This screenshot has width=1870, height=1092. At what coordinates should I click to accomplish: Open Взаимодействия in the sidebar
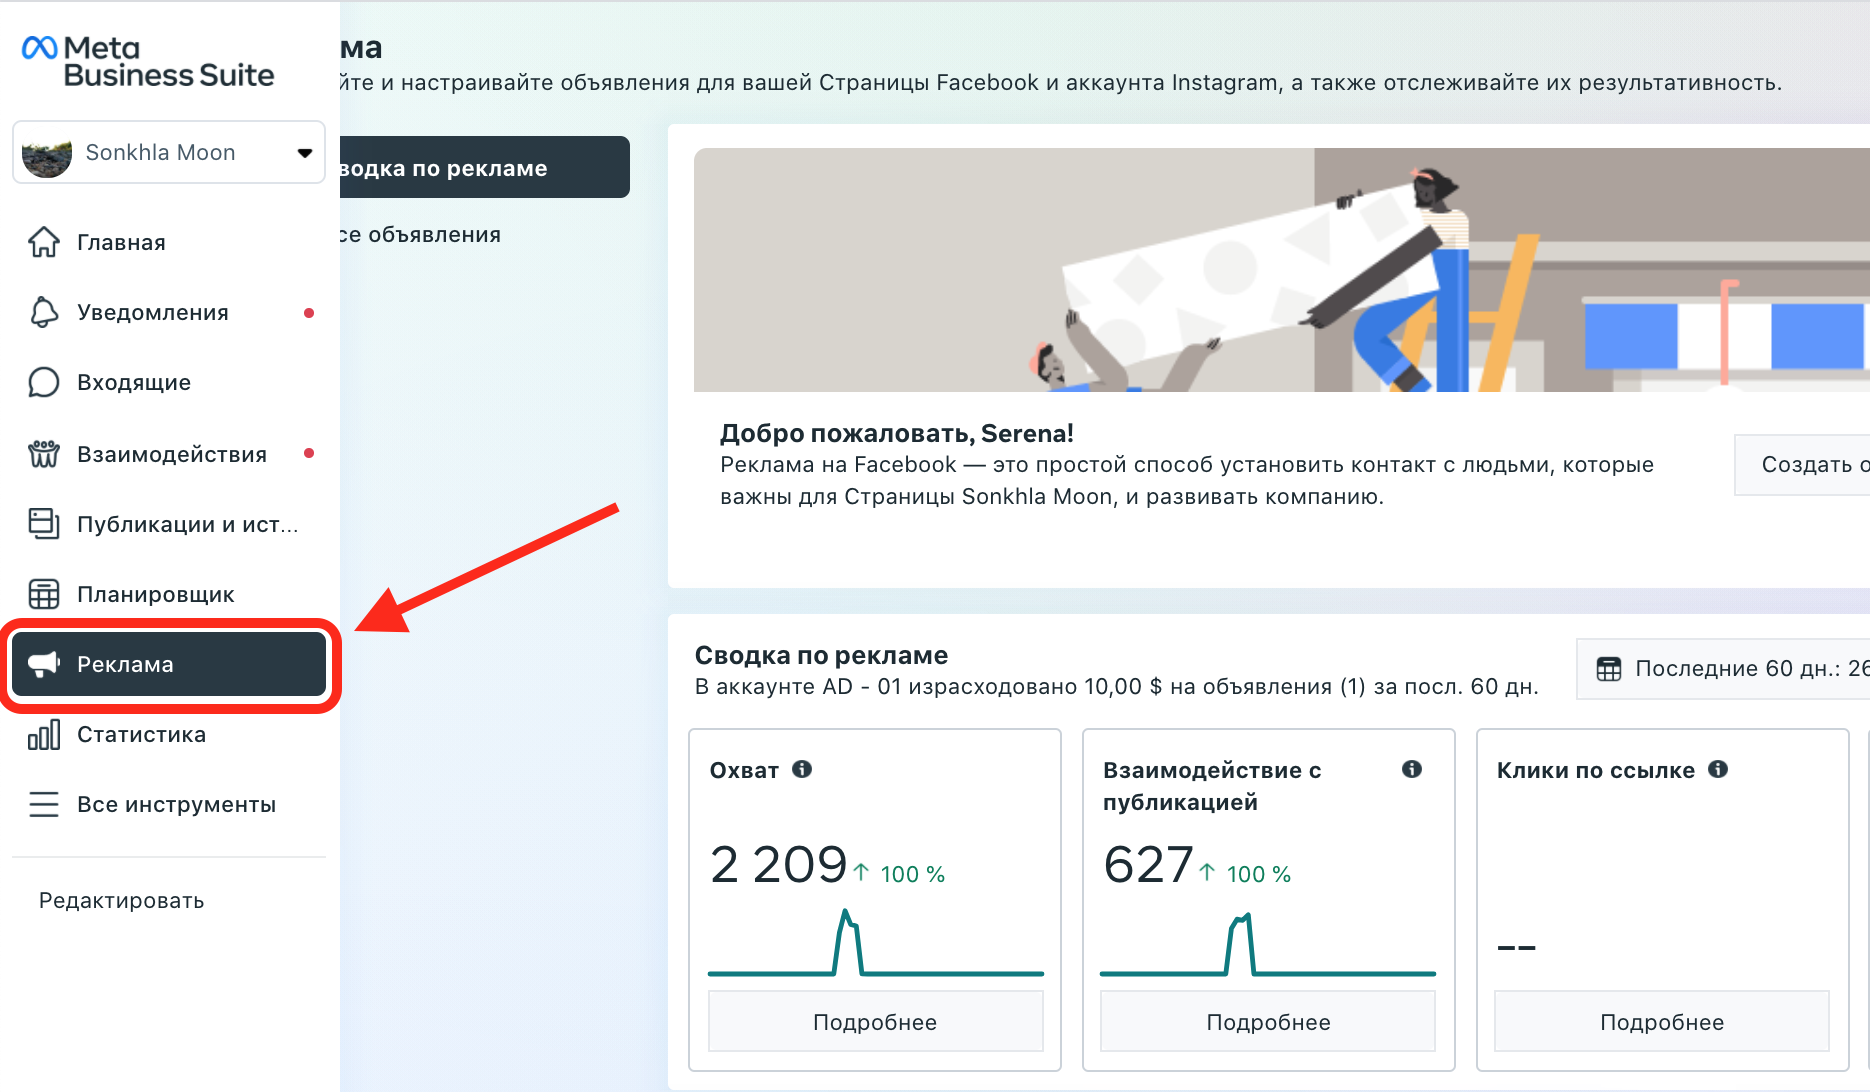[169, 454]
